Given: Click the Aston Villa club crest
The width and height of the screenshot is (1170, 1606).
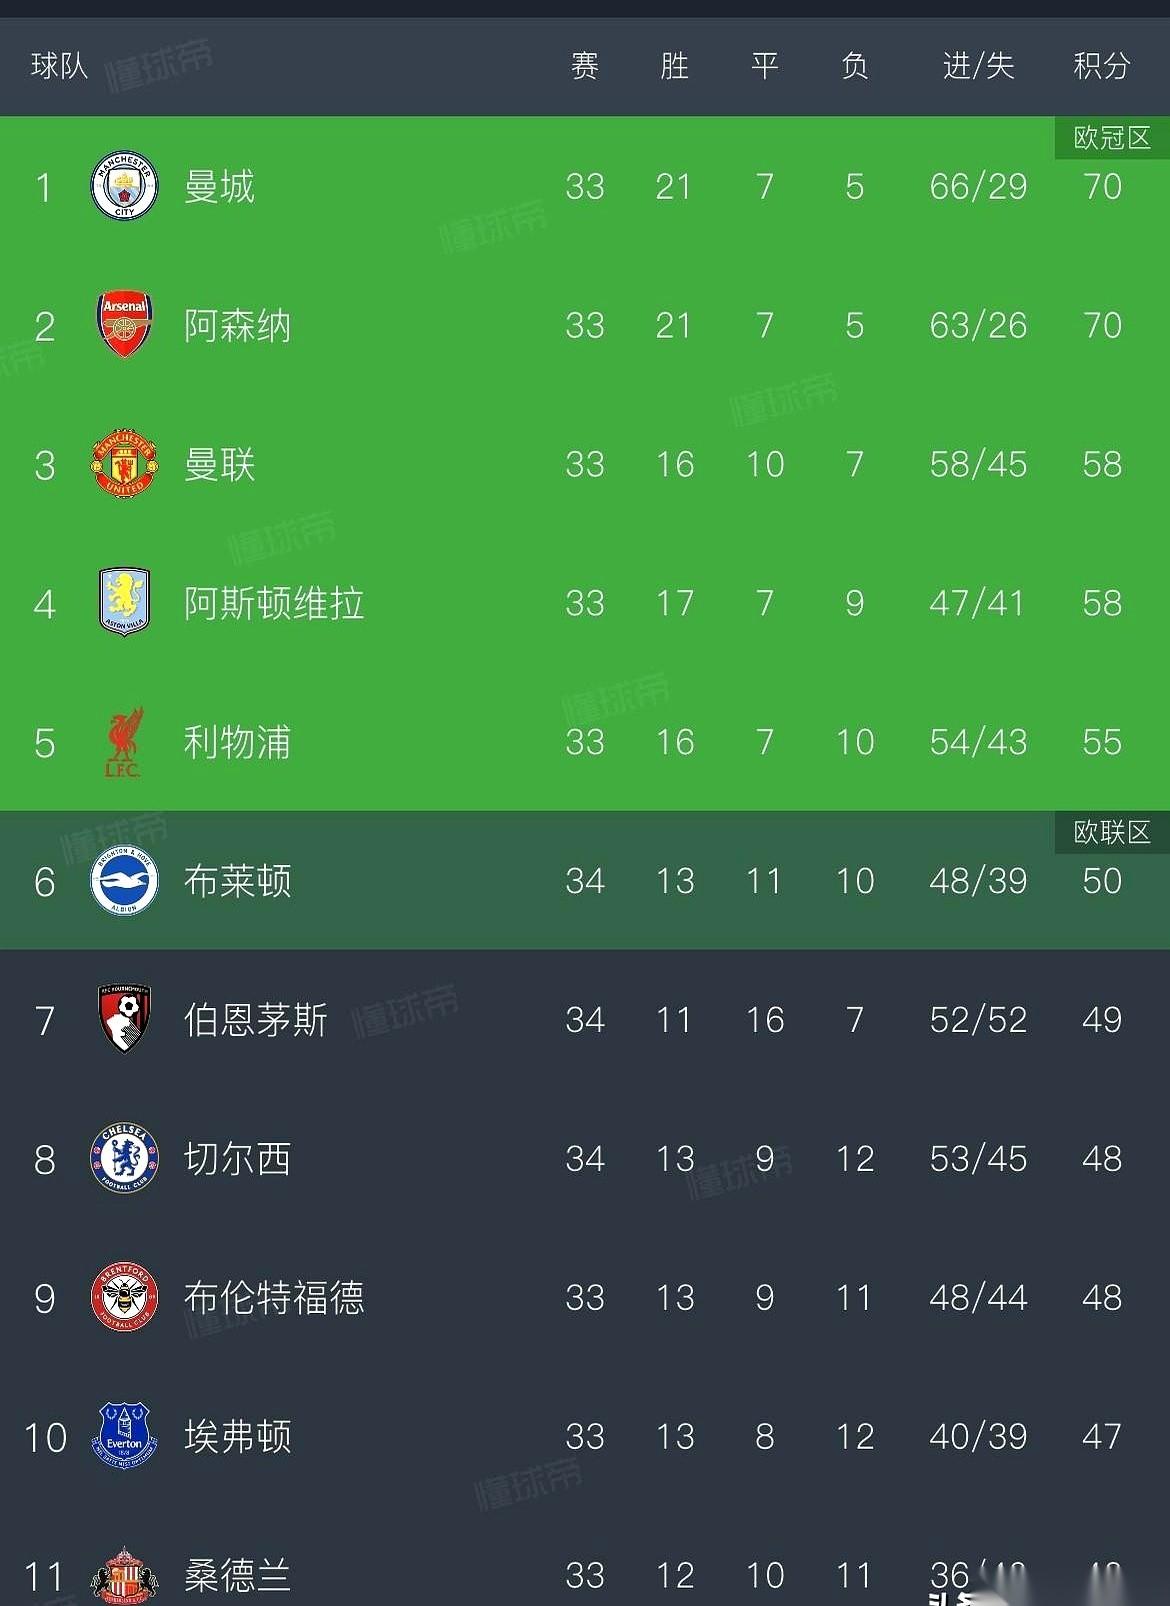Looking at the screenshot, I should pyautogui.click(x=122, y=603).
